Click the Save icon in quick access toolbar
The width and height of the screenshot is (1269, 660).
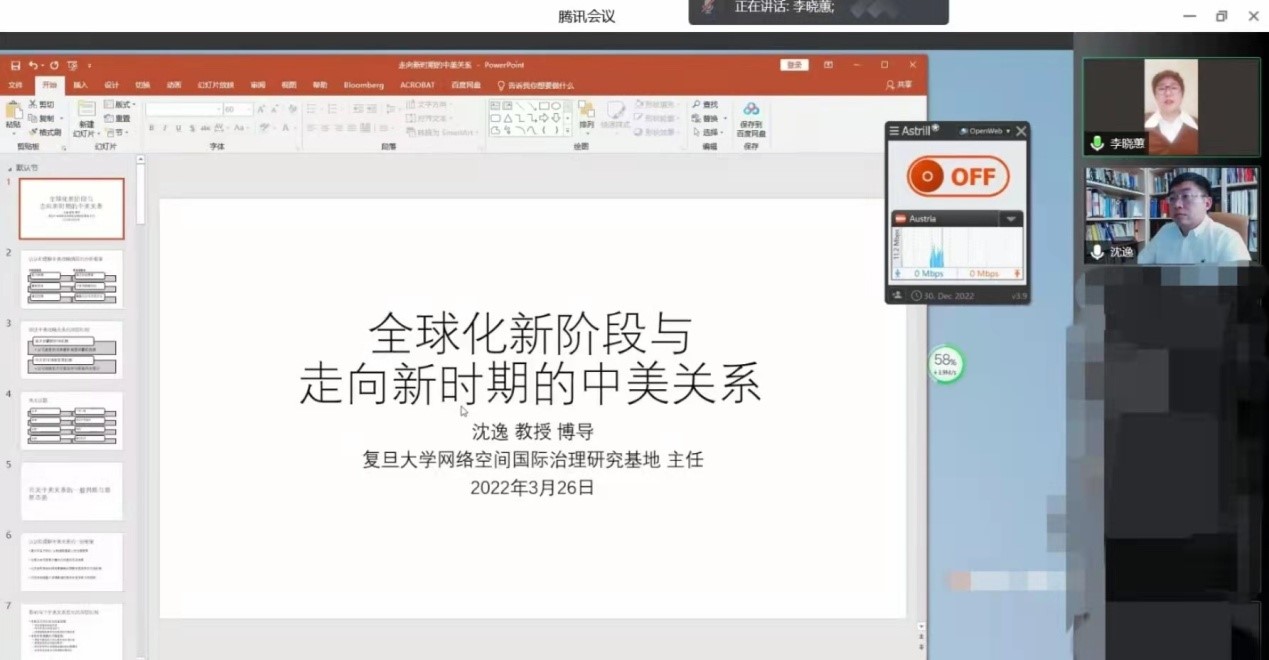click(15, 65)
